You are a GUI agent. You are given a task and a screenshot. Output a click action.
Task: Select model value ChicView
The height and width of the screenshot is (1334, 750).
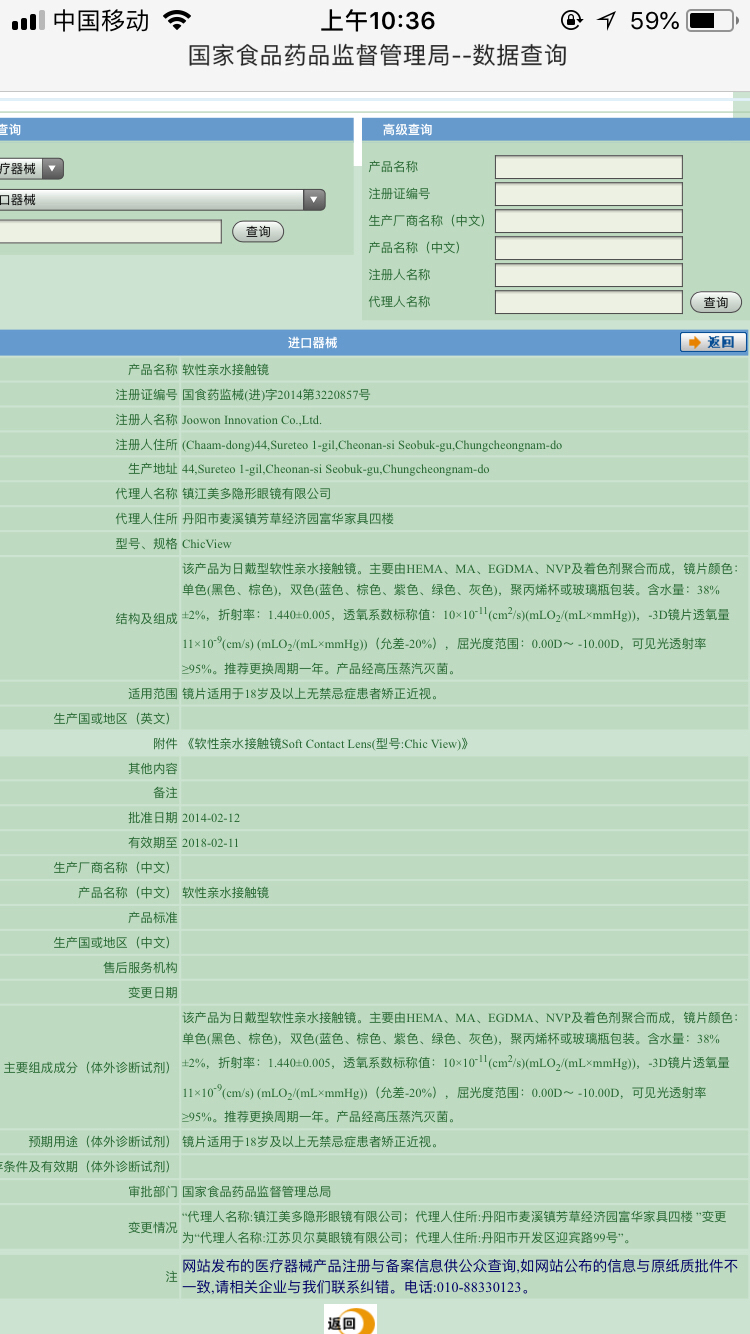click(x=207, y=544)
